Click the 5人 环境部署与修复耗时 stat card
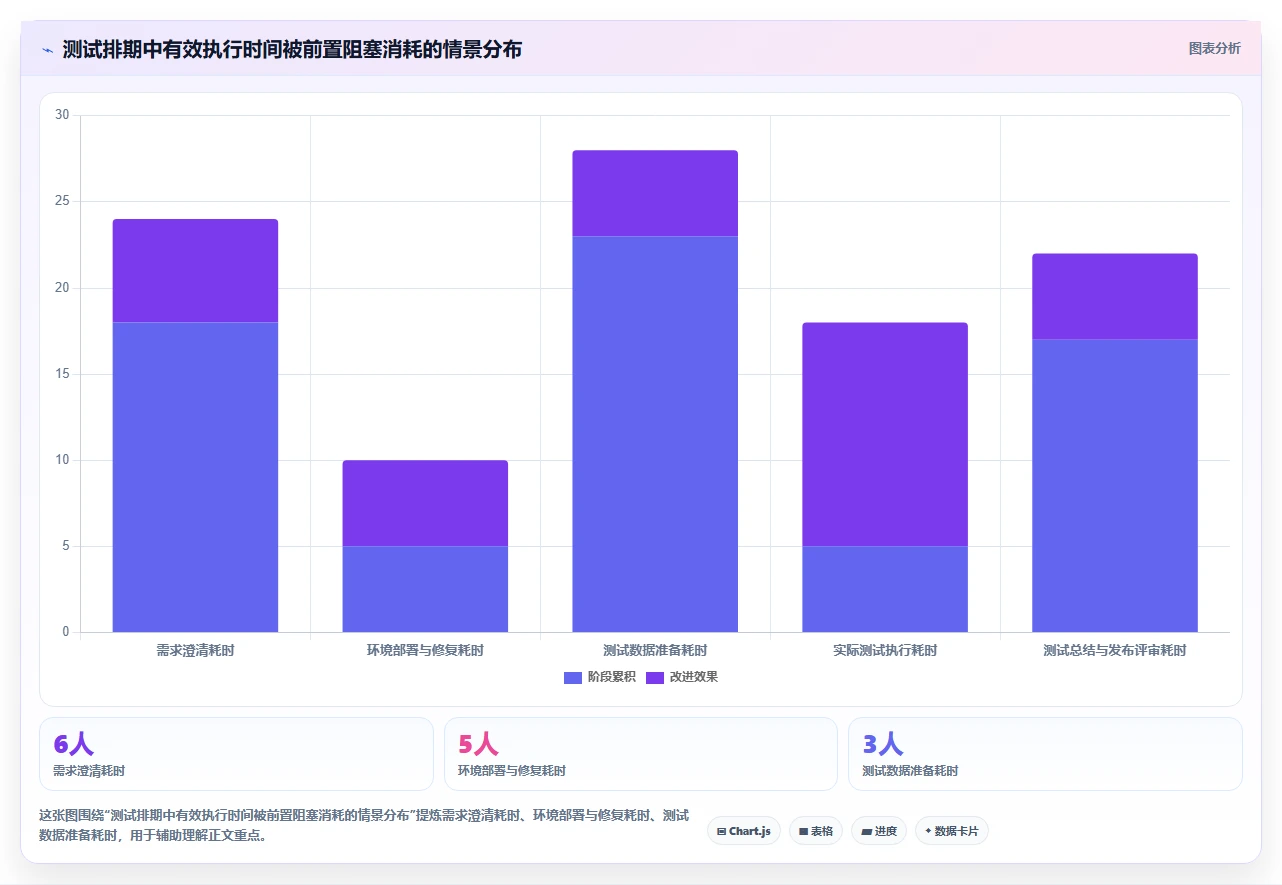 641,754
